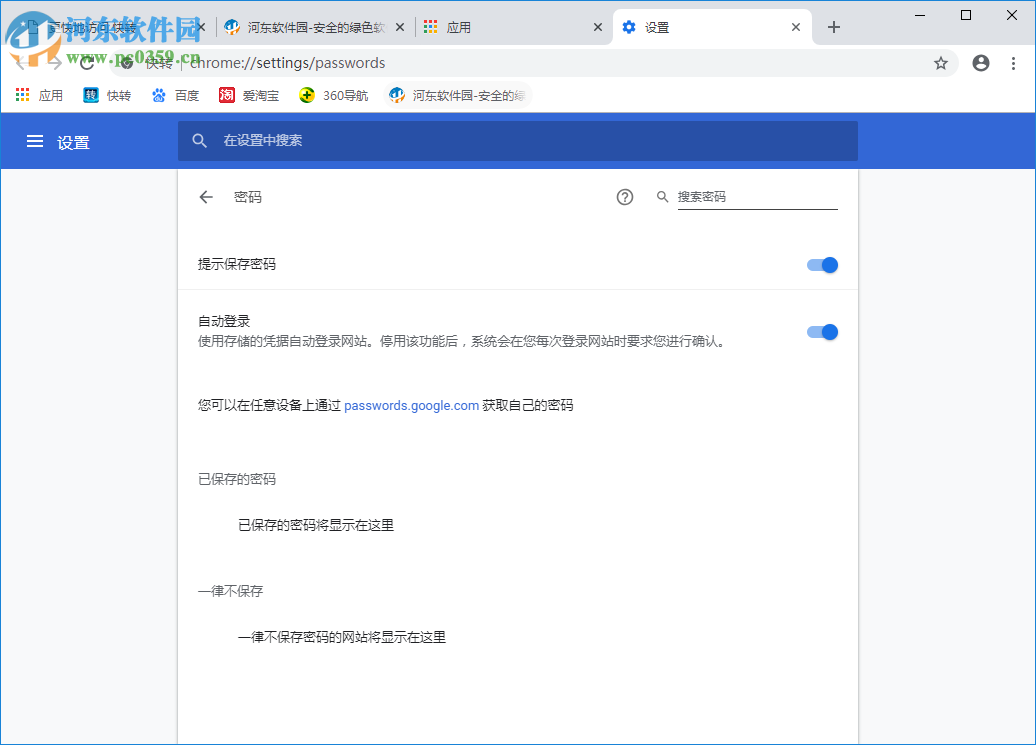Bookmark this page with the star icon
Screen dimensions: 1036x745
[940, 62]
